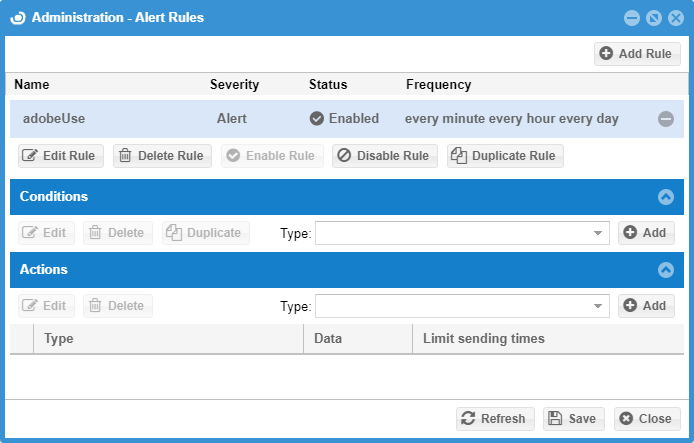This screenshot has height=443, width=694.
Task: Sort rules by Name column header
Action: [x=32, y=85]
